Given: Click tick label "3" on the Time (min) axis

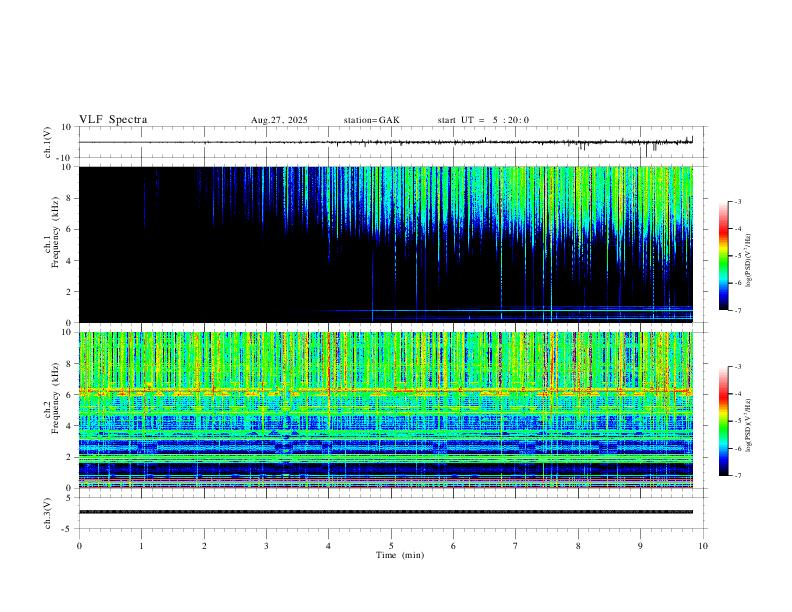Looking at the screenshot, I should click(266, 546).
